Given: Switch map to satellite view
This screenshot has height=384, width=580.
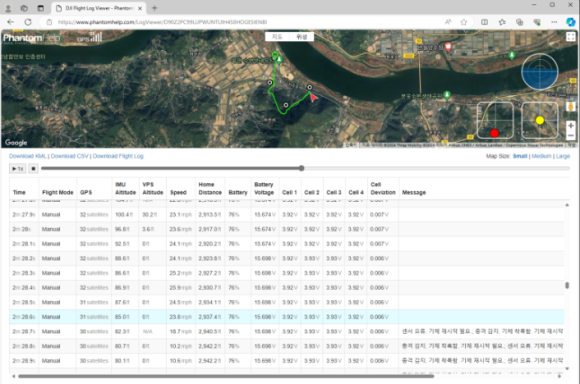Looking at the screenshot, I should tap(301, 37).
